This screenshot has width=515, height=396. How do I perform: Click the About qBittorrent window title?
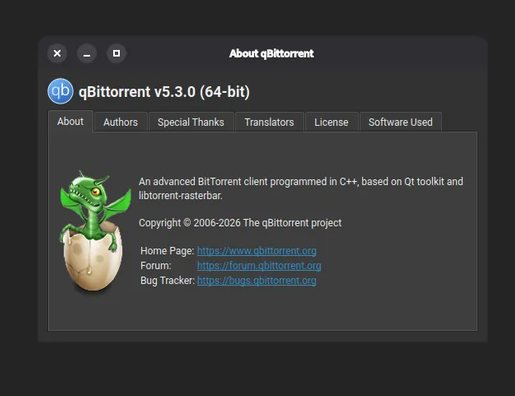click(271, 53)
